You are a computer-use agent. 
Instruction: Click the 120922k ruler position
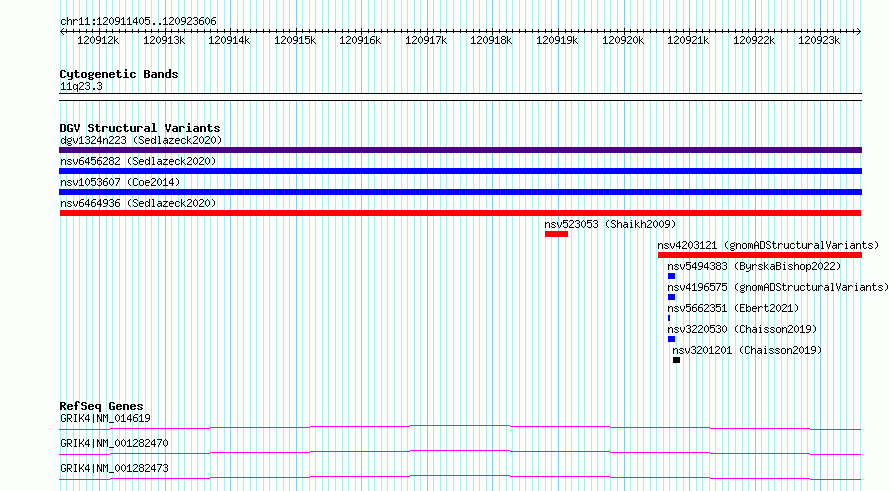click(754, 40)
